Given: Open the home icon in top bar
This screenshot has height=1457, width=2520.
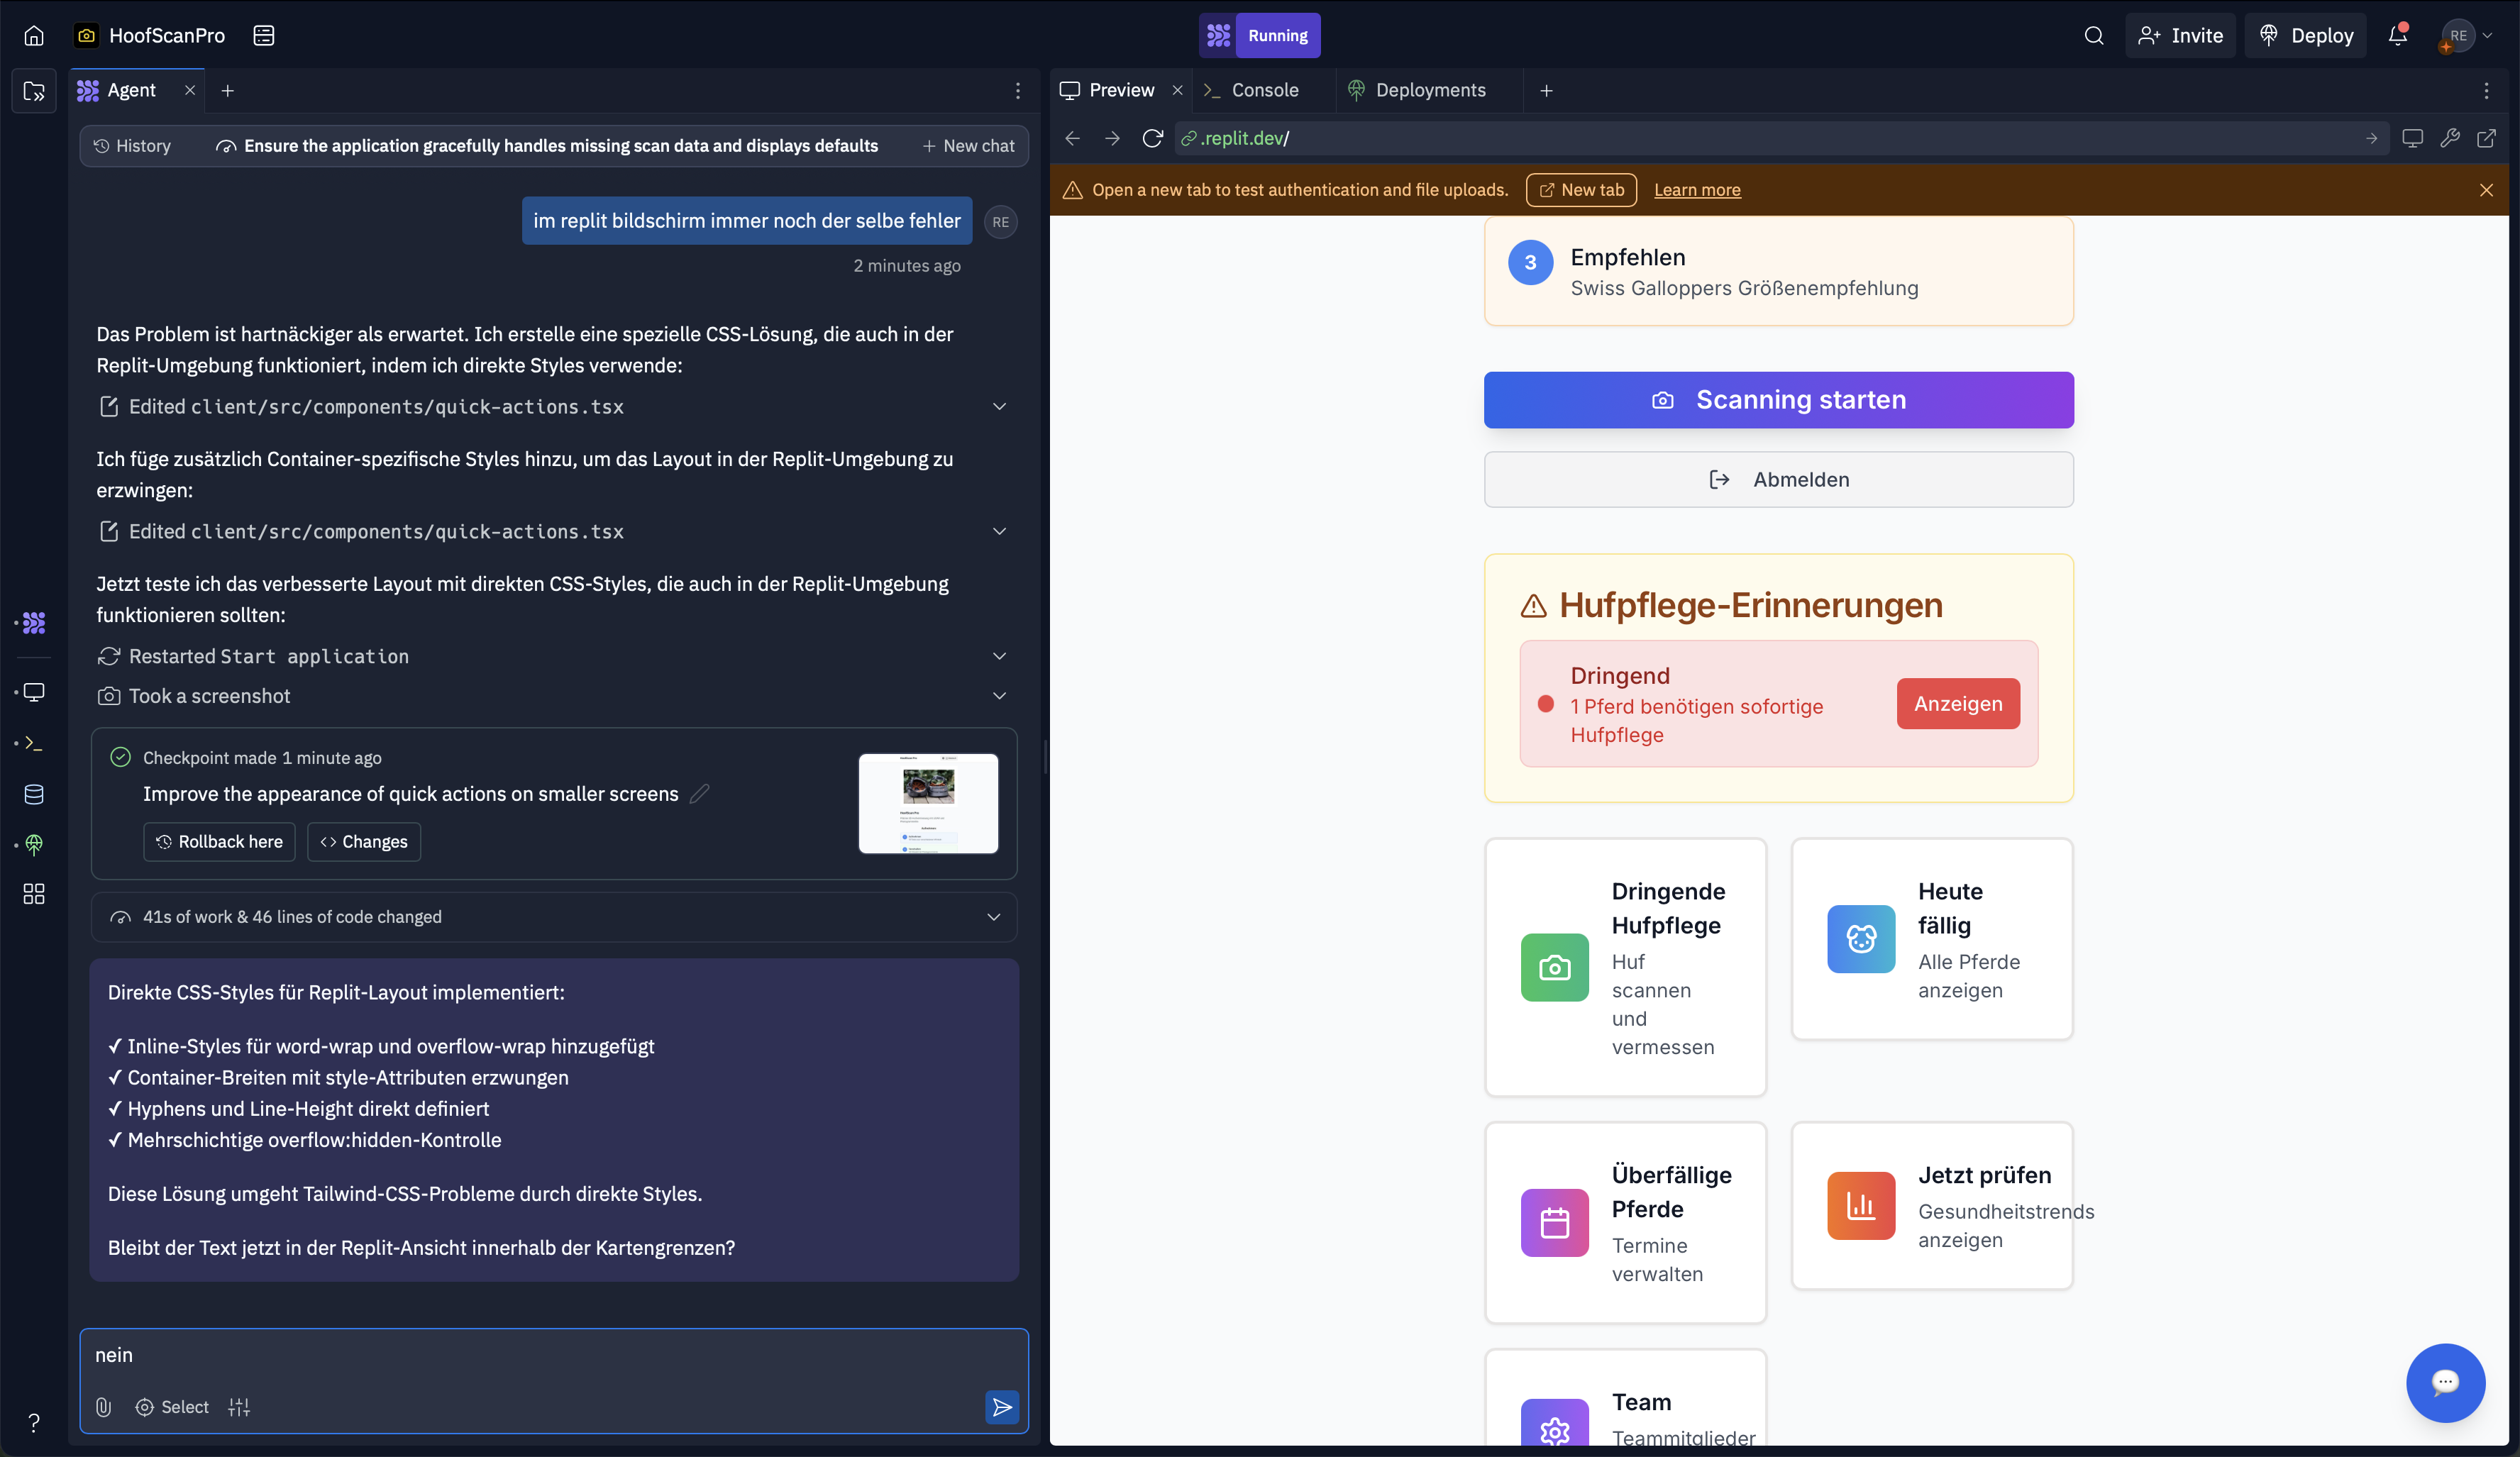Looking at the screenshot, I should coord(34,36).
